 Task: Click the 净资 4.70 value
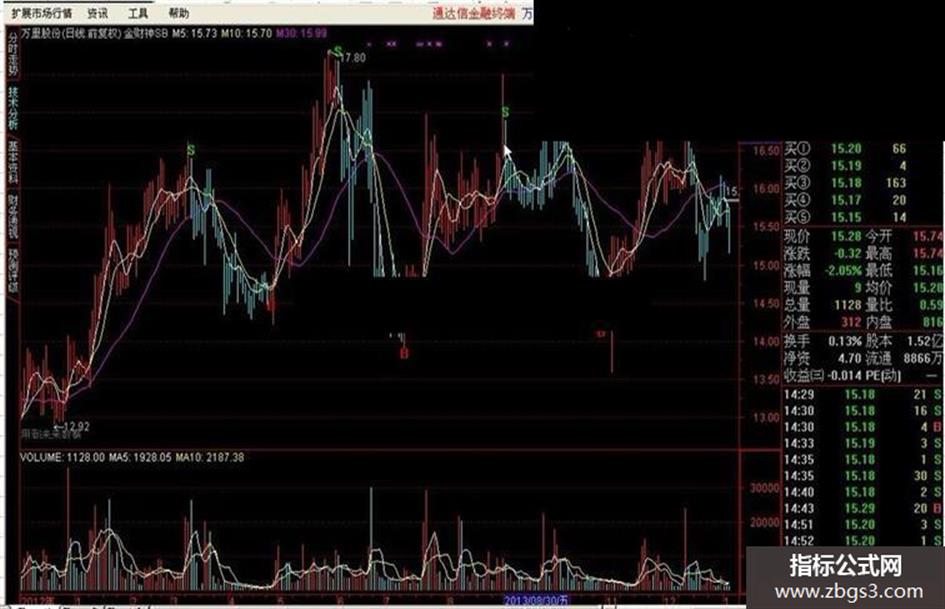coord(849,359)
